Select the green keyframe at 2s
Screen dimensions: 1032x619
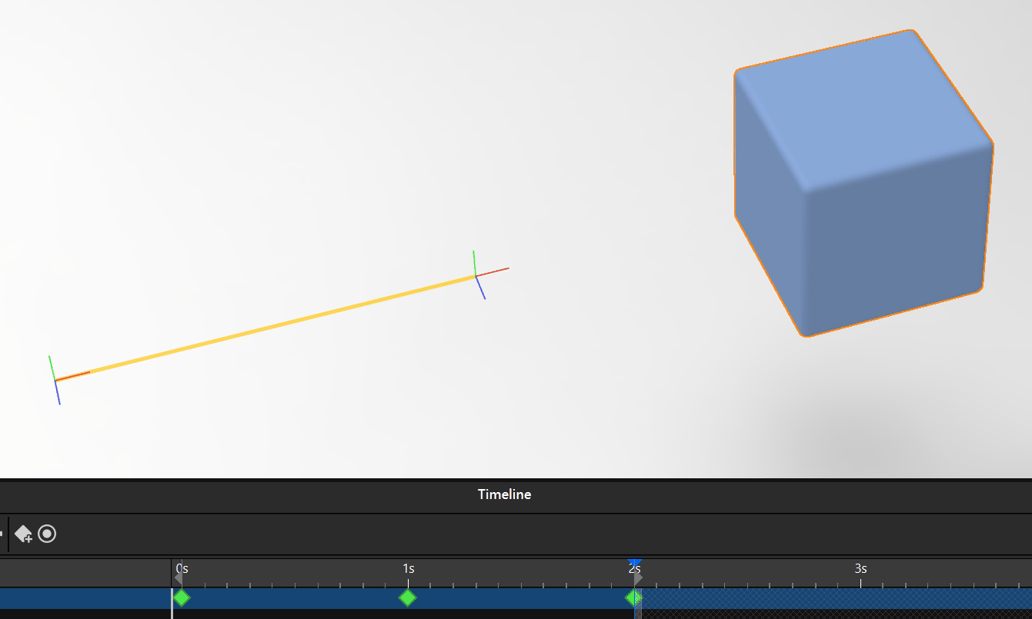(x=635, y=599)
